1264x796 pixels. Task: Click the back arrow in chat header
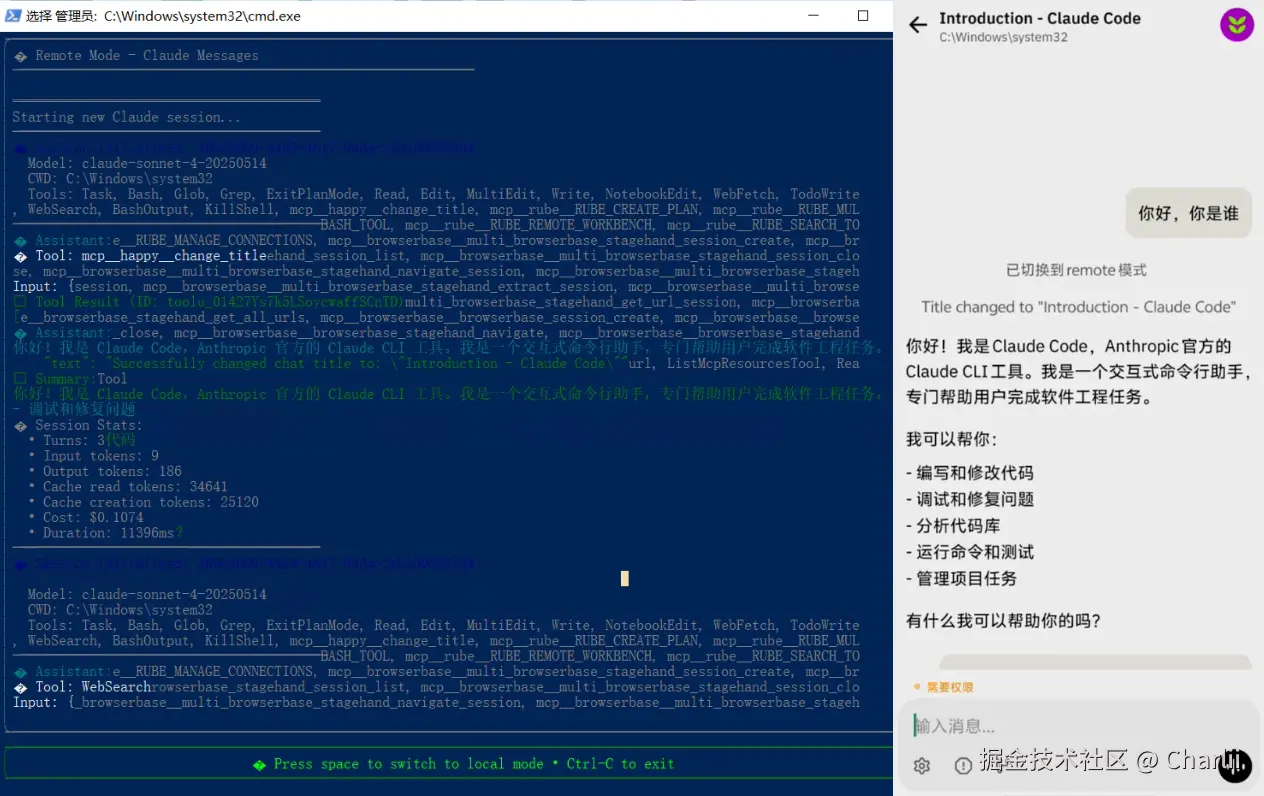pos(917,26)
